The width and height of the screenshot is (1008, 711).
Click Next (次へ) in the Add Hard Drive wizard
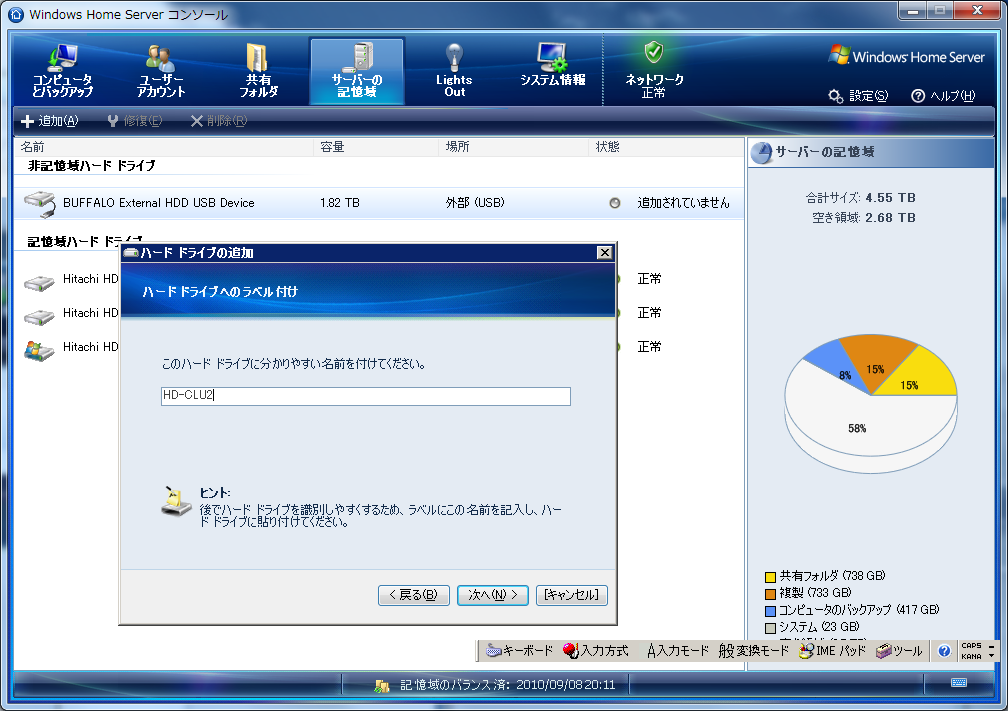[x=492, y=595]
